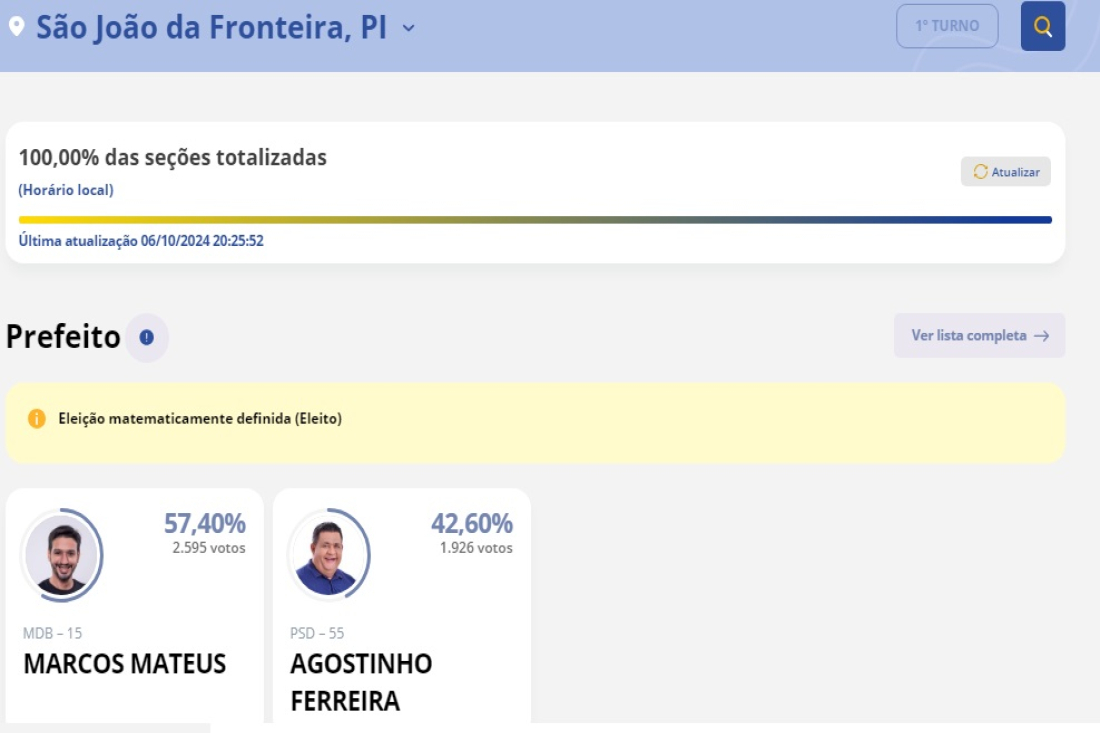Screen dimensions: 1100x733
Task: Click the totalization progress bar
Action: (535, 220)
